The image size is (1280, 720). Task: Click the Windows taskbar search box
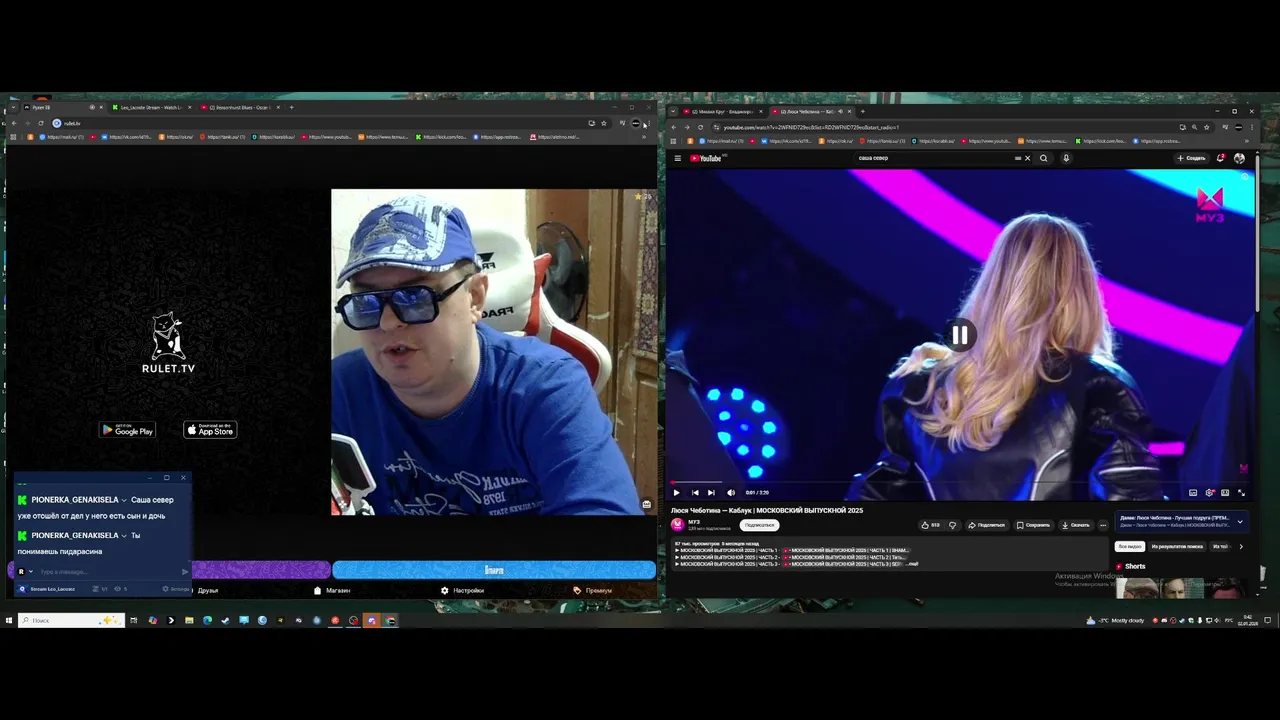tap(71, 620)
